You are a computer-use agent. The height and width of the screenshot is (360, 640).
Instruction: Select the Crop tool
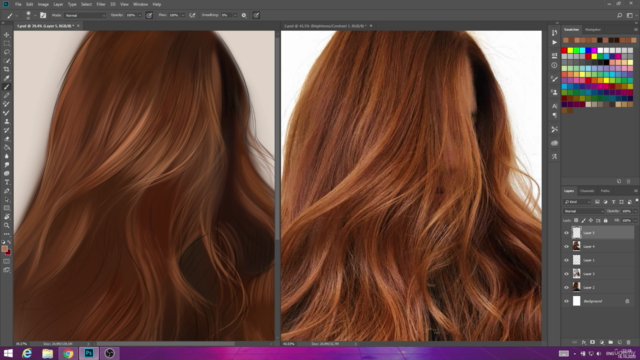tap(7, 69)
